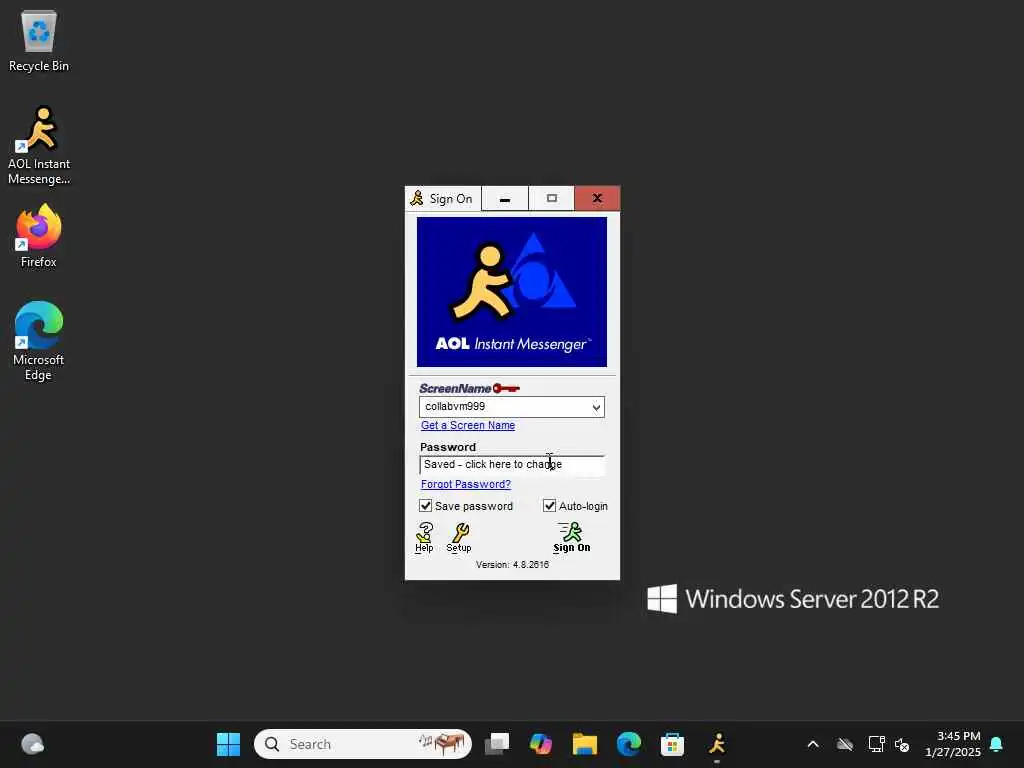1024x768 pixels.
Task: Maximize the Sign On window
Action: pos(552,199)
